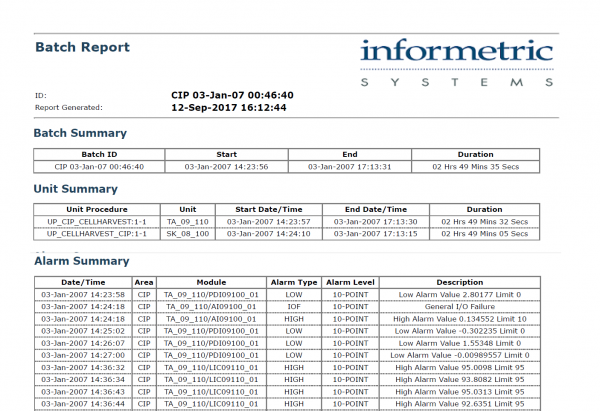Select unit end time 03-Jan-2007 17:13:15
This screenshot has height=411, width=600.
(376, 234)
